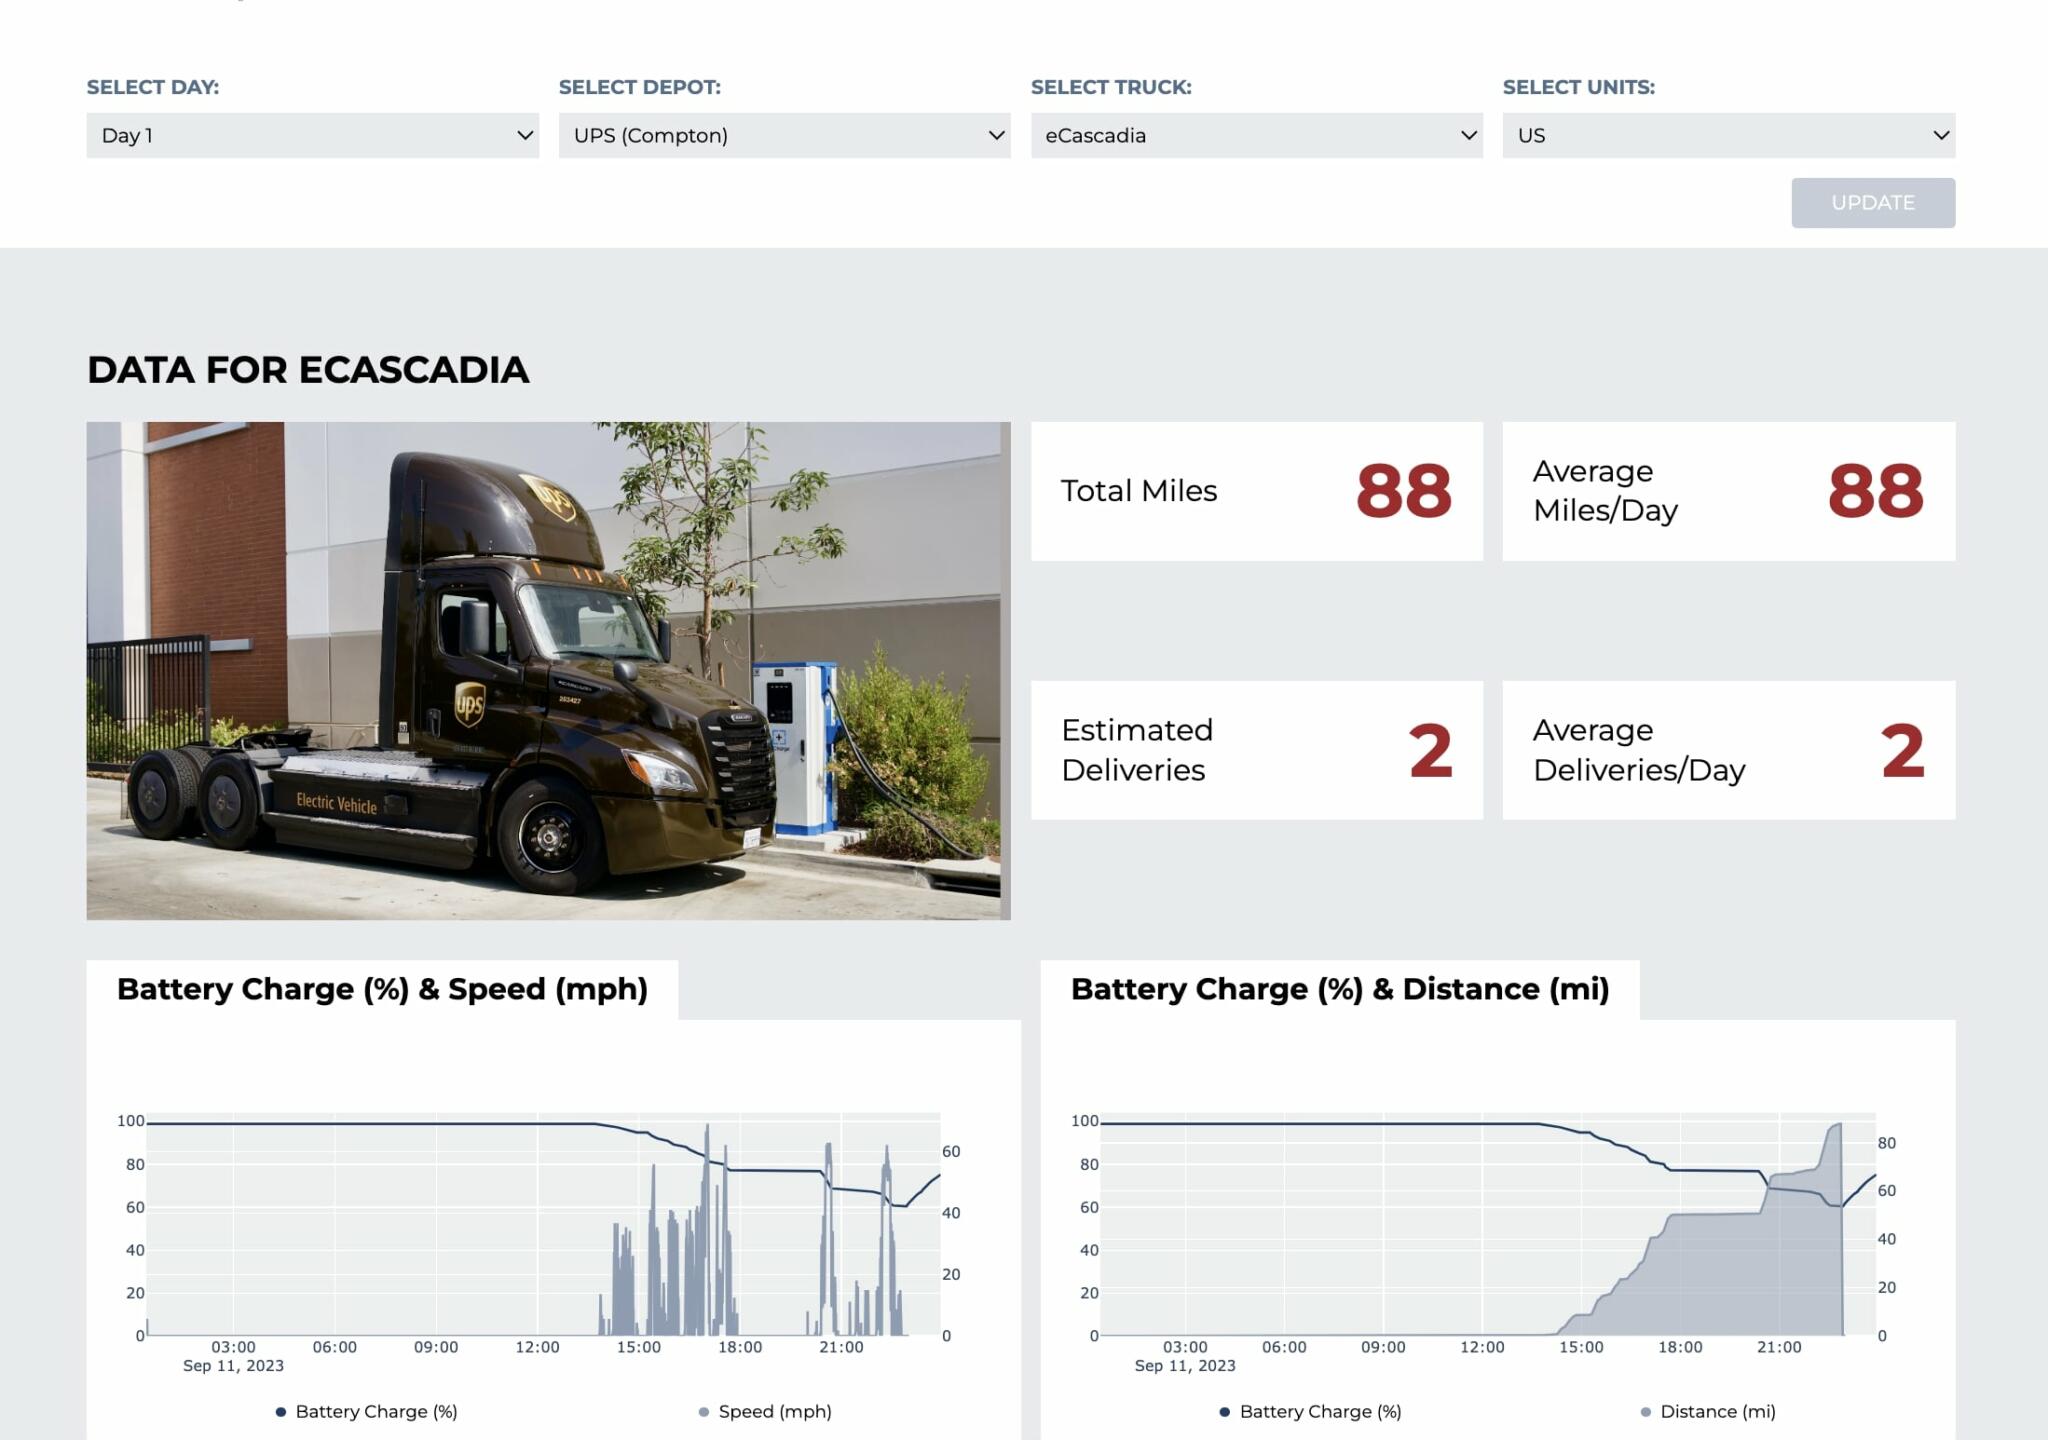Click the DATA FOR ECASCADIA heading
The image size is (2048, 1440).
(308, 369)
